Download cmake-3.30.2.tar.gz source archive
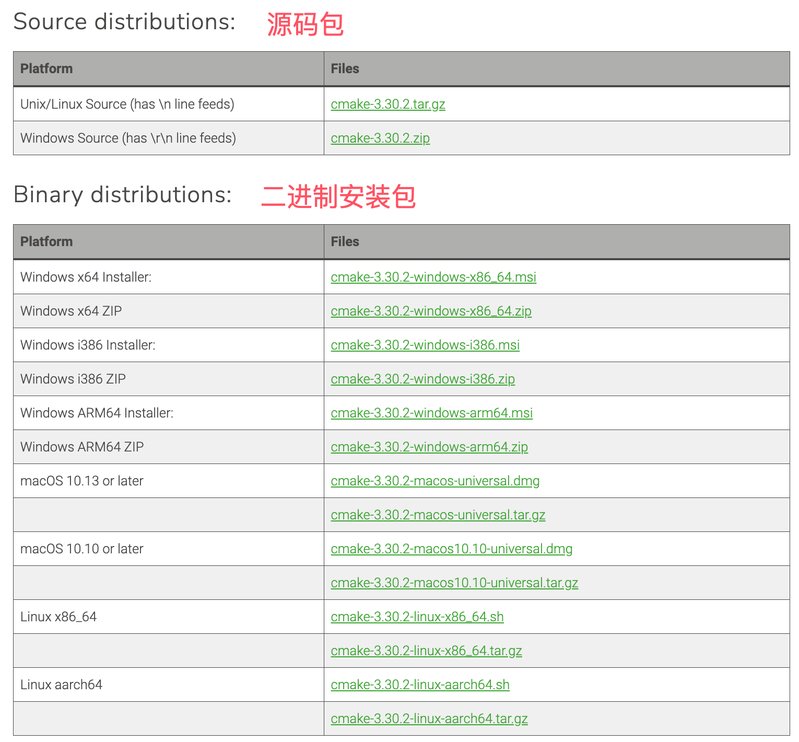This screenshot has width=799, height=742. pyautogui.click(x=388, y=104)
